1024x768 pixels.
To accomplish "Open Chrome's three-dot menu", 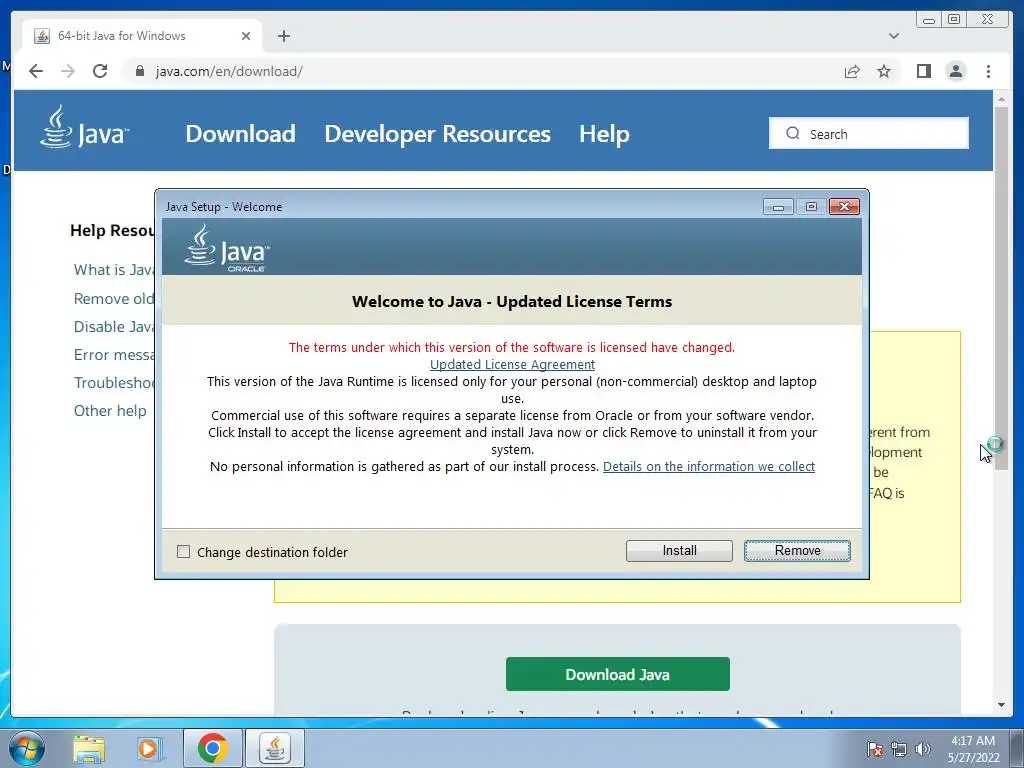I will [988, 71].
